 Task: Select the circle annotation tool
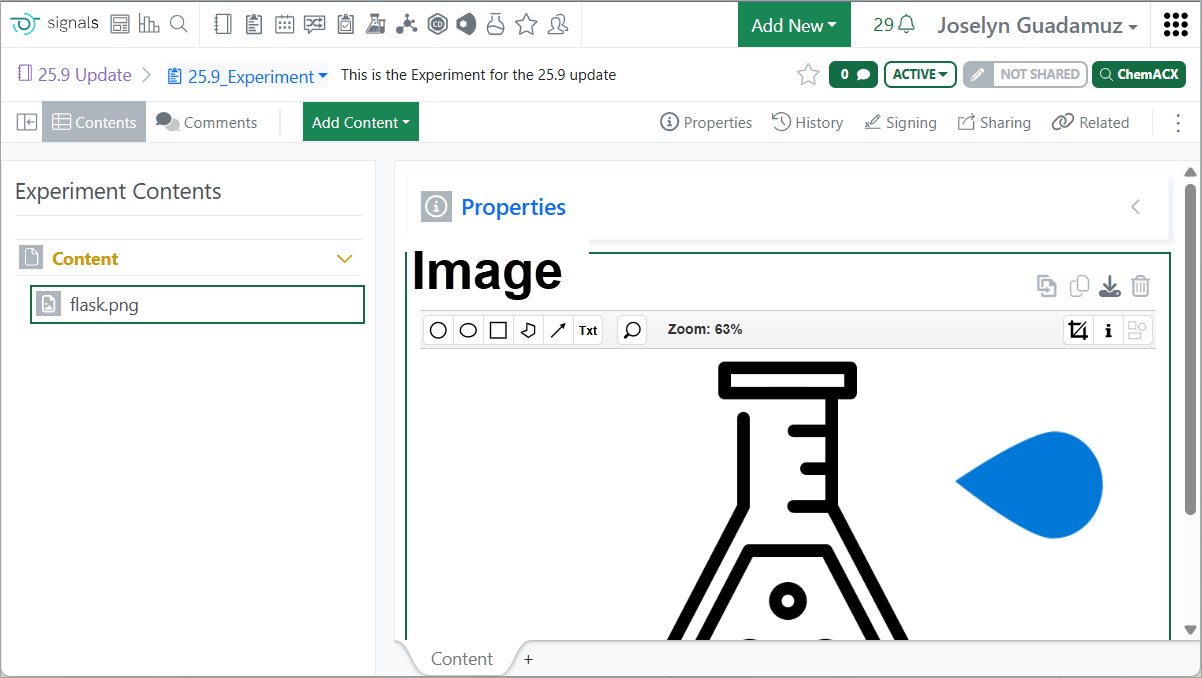pos(438,331)
